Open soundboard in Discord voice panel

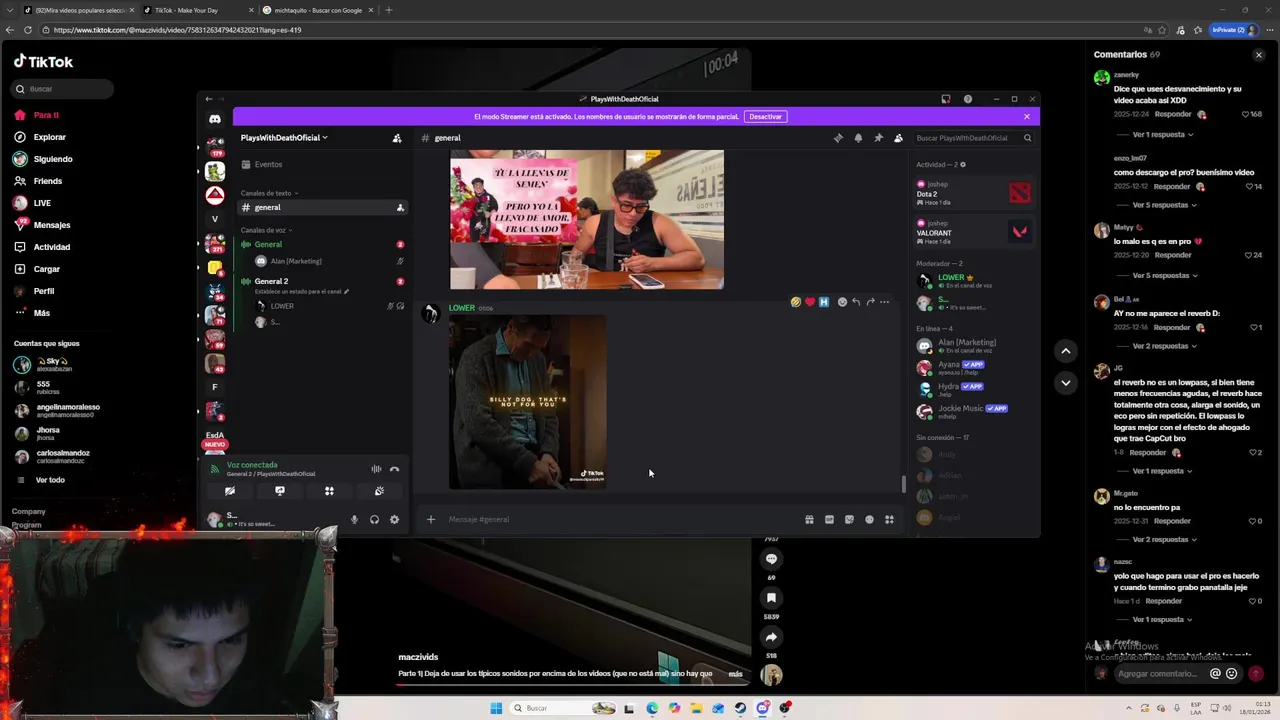point(379,491)
